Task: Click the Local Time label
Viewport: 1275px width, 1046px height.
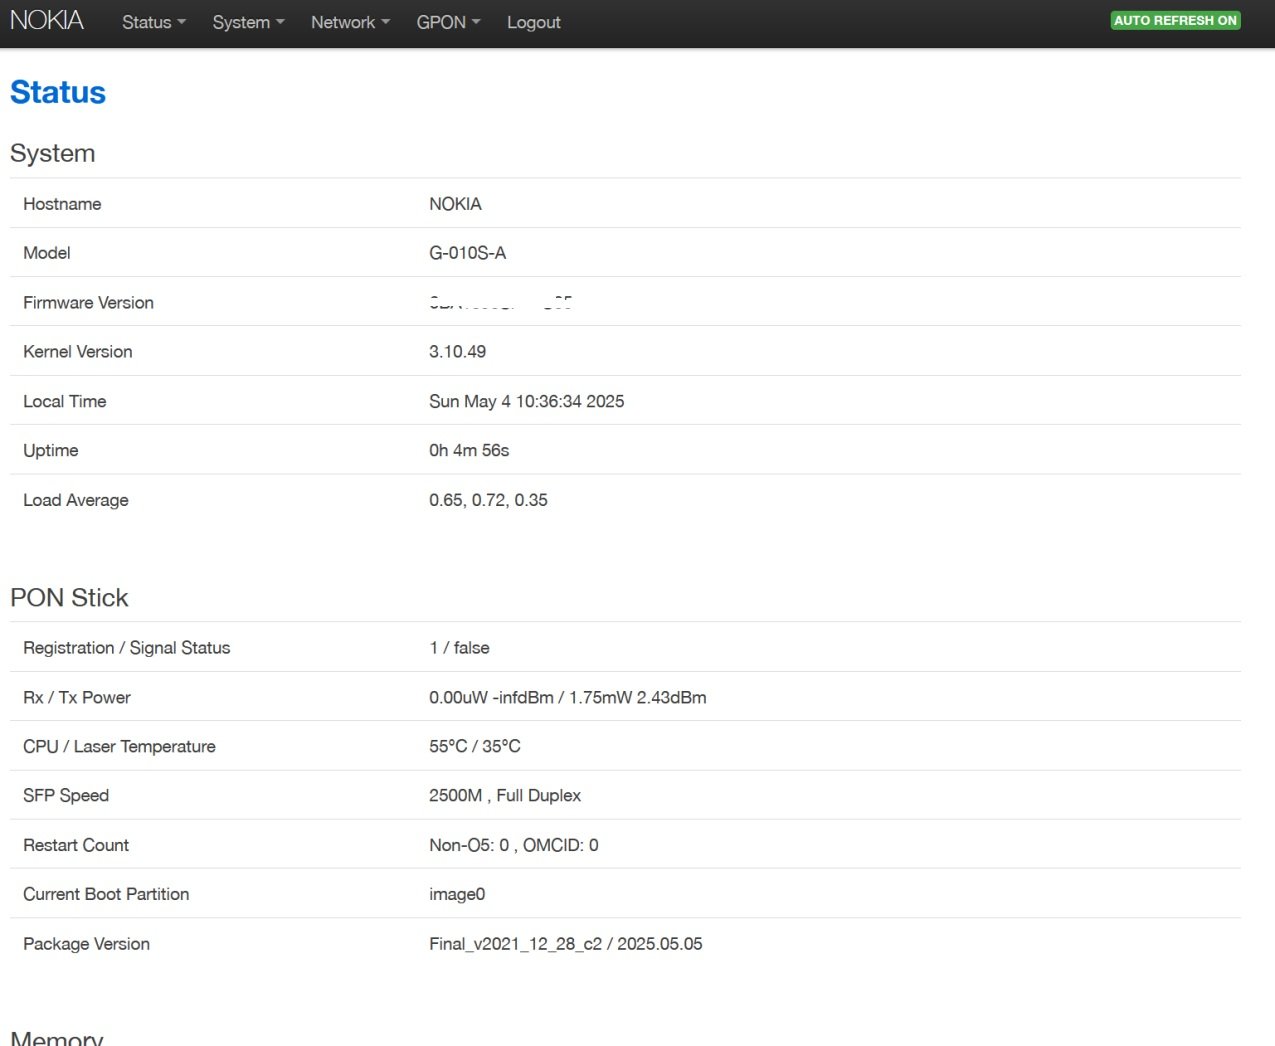Action: [x=65, y=401]
